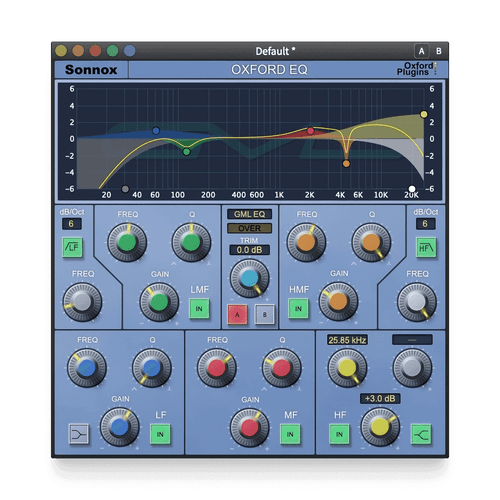Select the green LMF node on the graph
This screenshot has width=500, height=500.
coord(186,152)
